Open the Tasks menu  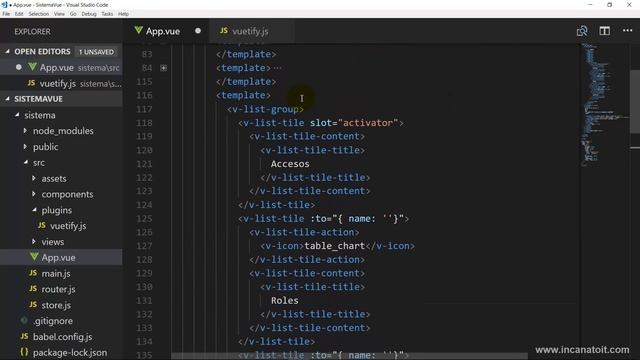point(107,14)
